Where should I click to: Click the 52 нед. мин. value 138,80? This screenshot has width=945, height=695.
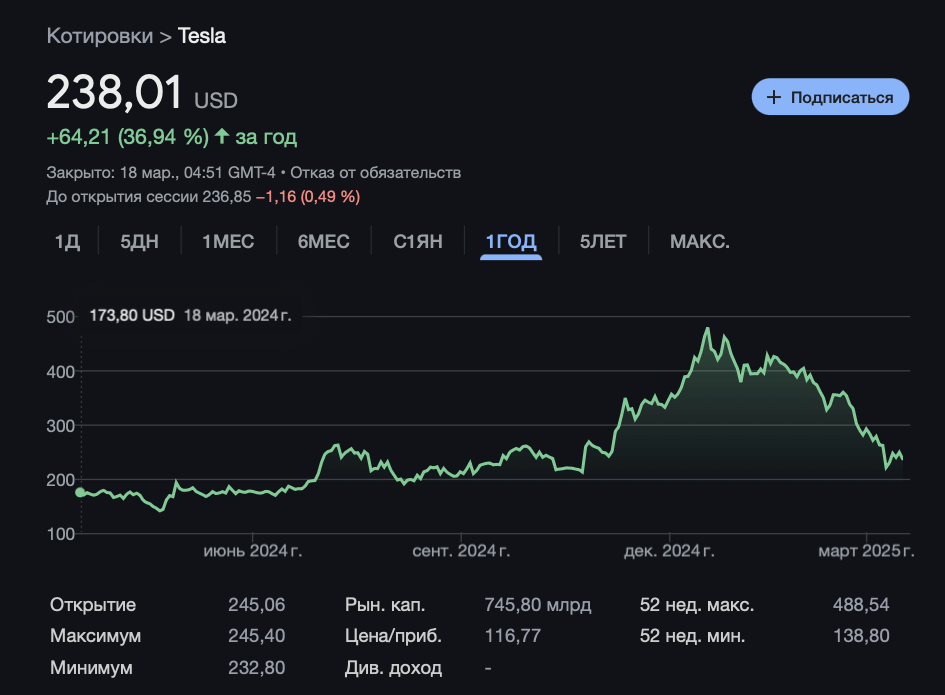coord(861,636)
